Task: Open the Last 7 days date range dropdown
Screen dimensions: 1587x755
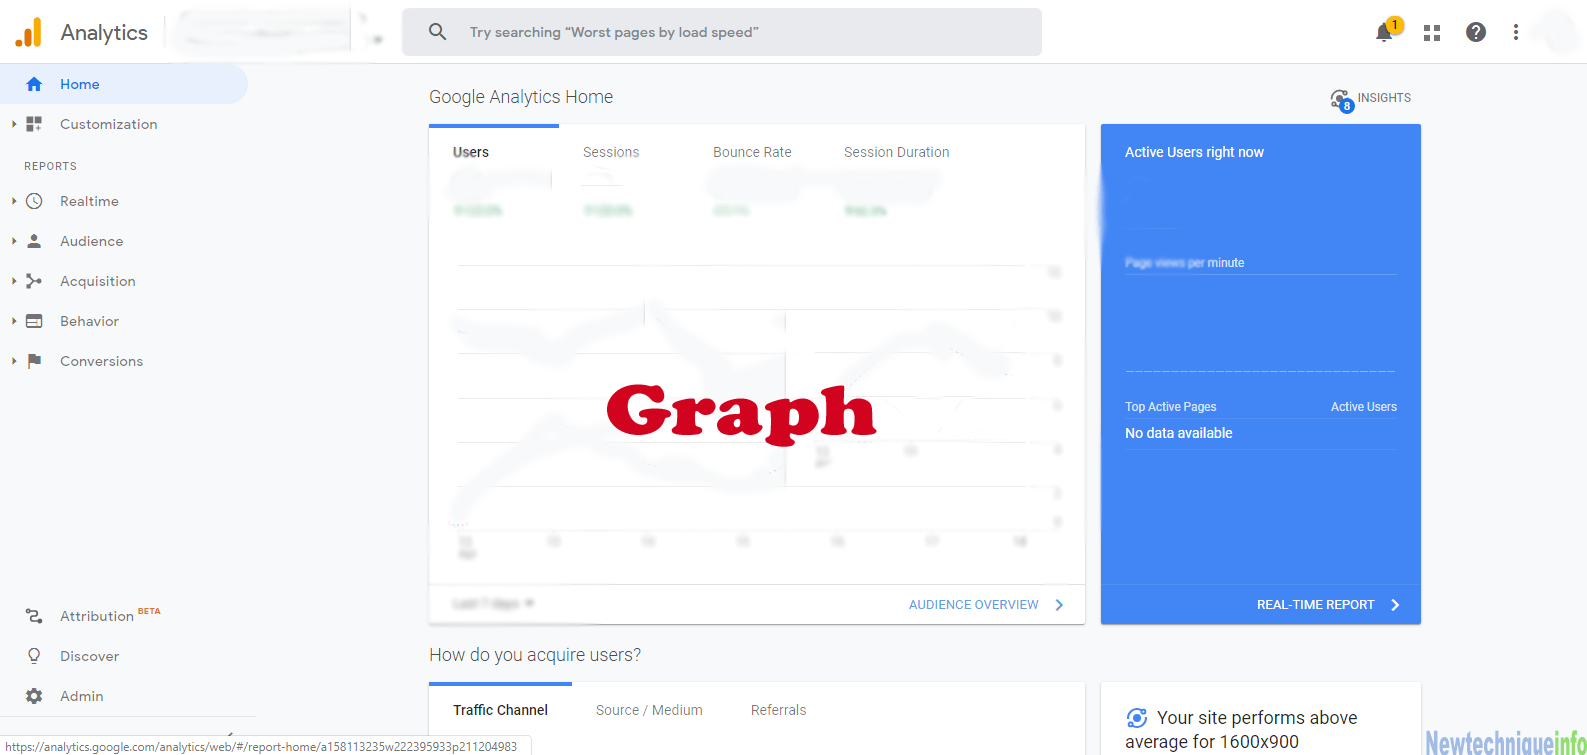Action: point(493,604)
